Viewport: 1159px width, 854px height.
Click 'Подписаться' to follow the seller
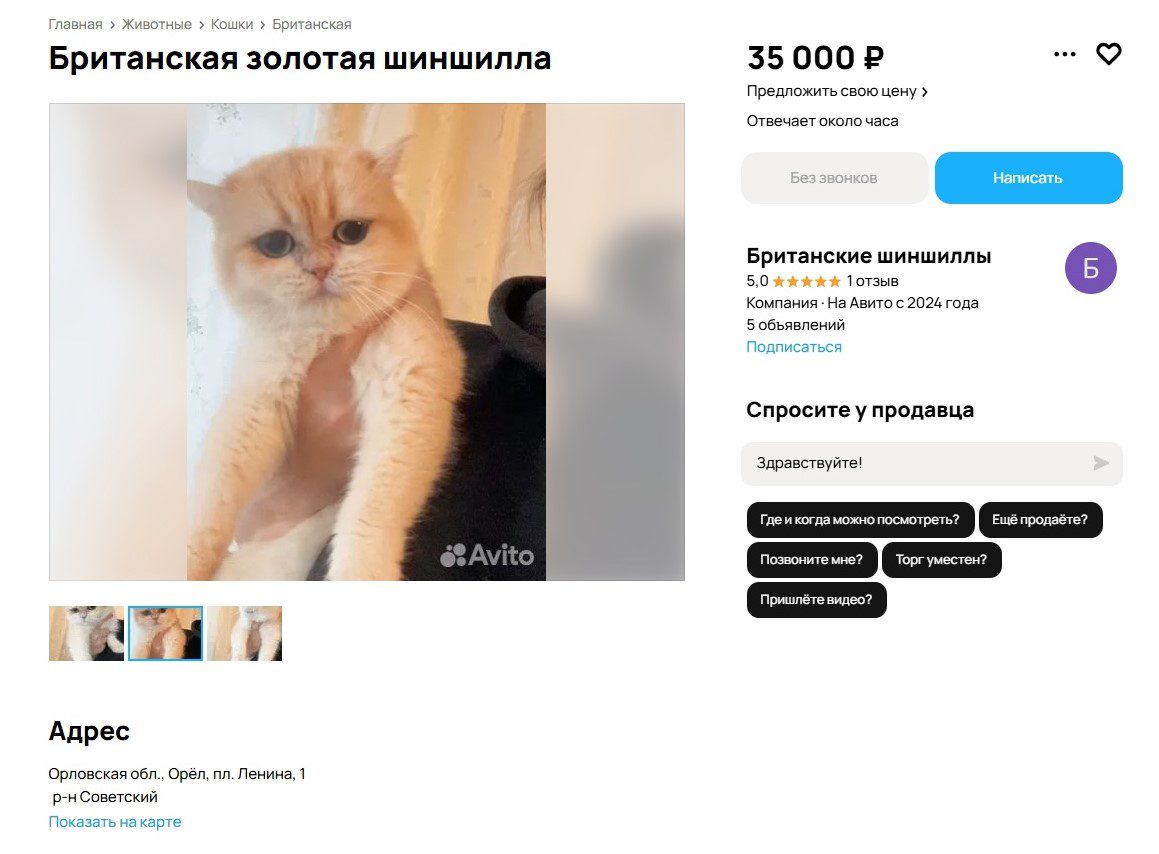(x=794, y=347)
